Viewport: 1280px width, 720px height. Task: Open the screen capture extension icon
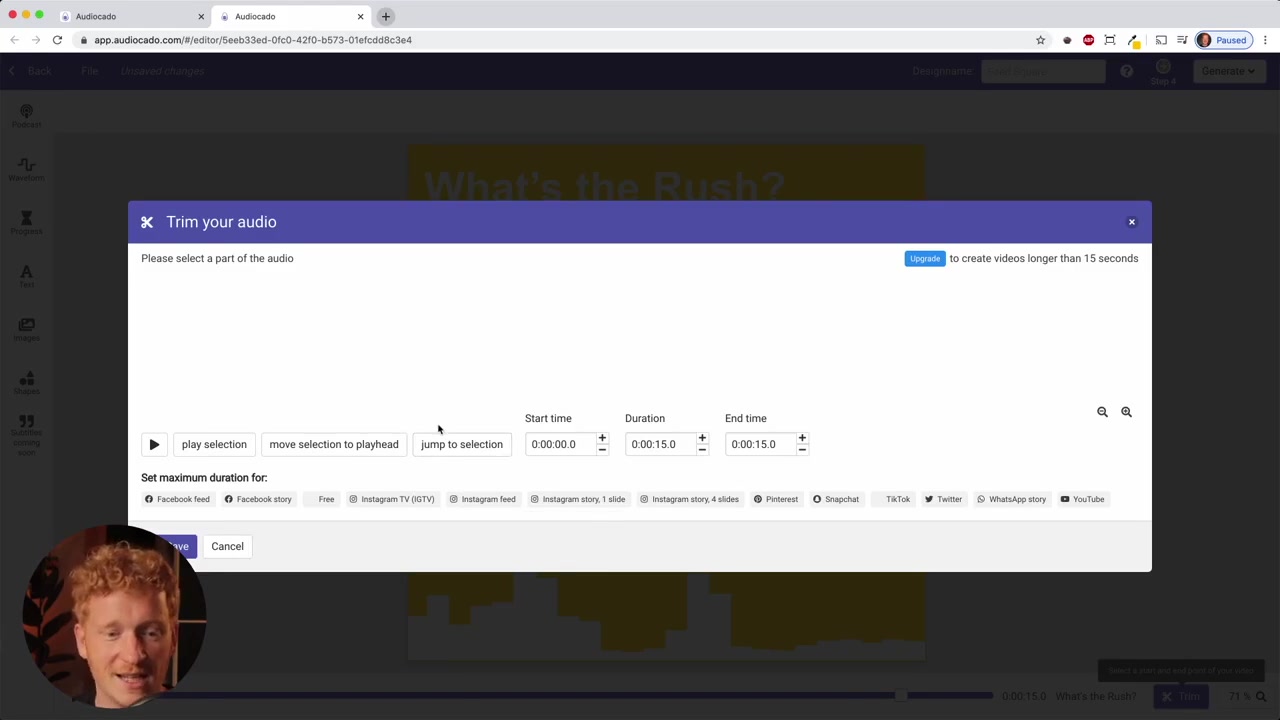pyautogui.click(x=1110, y=40)
